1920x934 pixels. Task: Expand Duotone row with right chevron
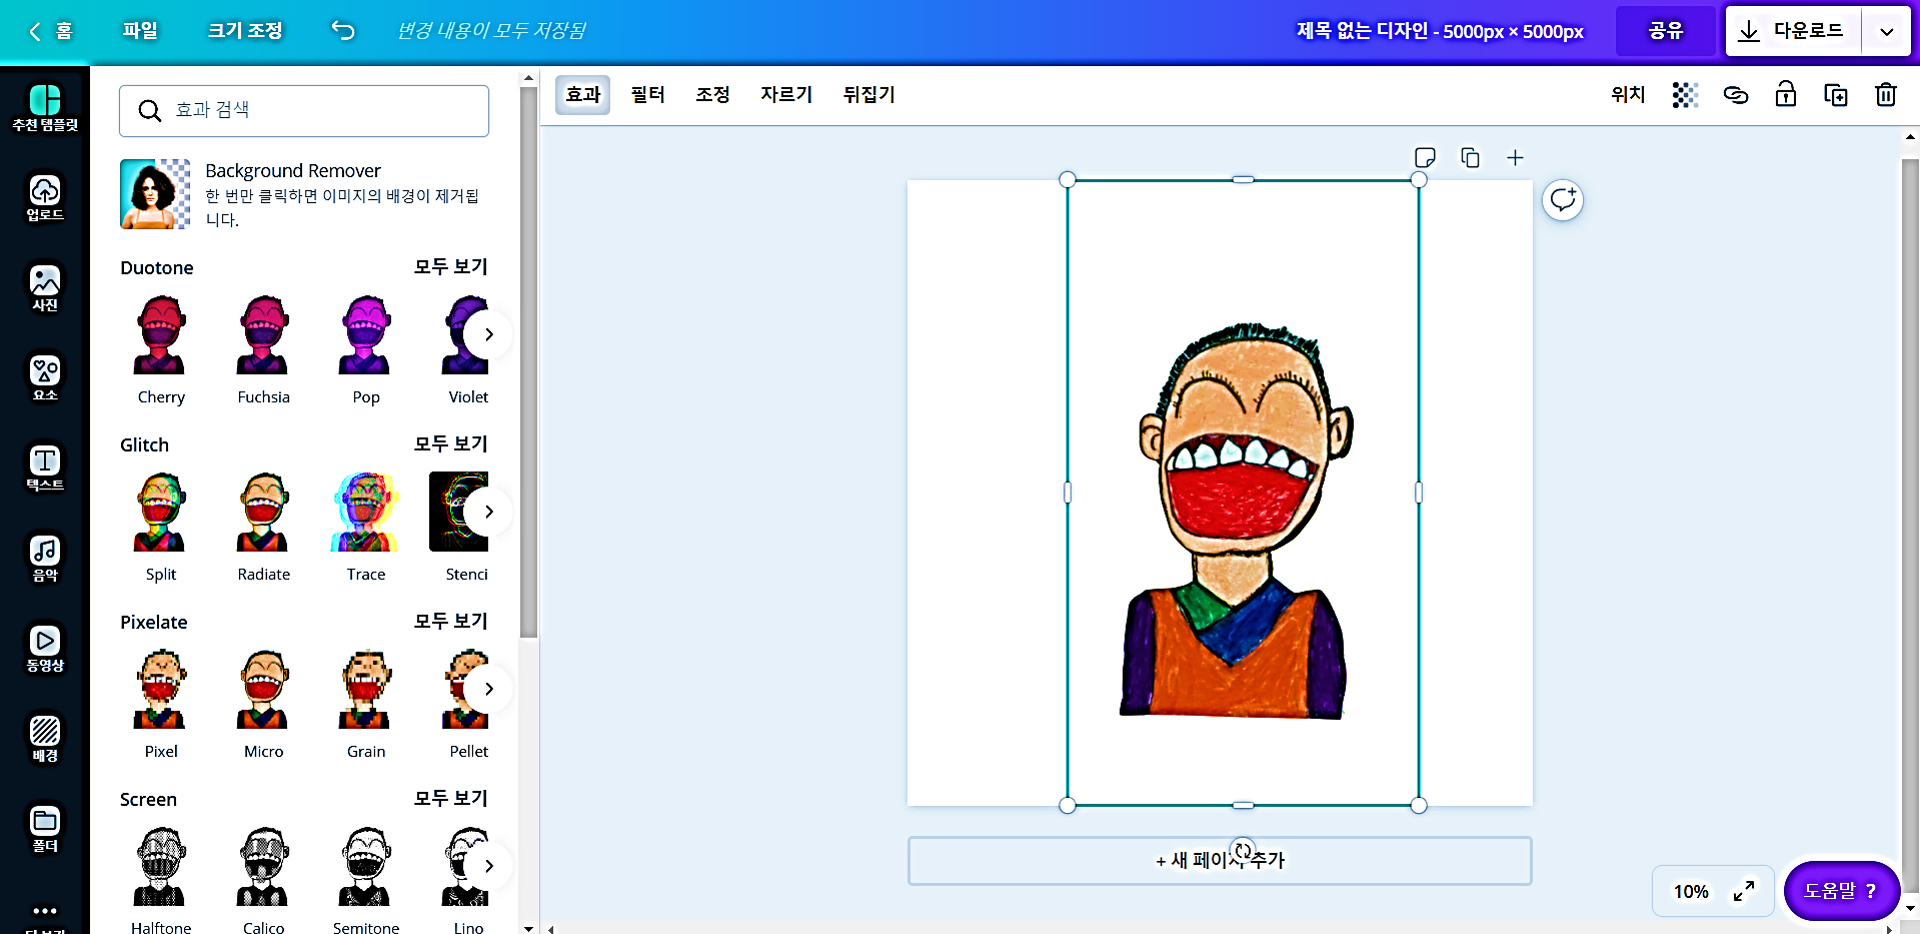[x=488, y=334]
